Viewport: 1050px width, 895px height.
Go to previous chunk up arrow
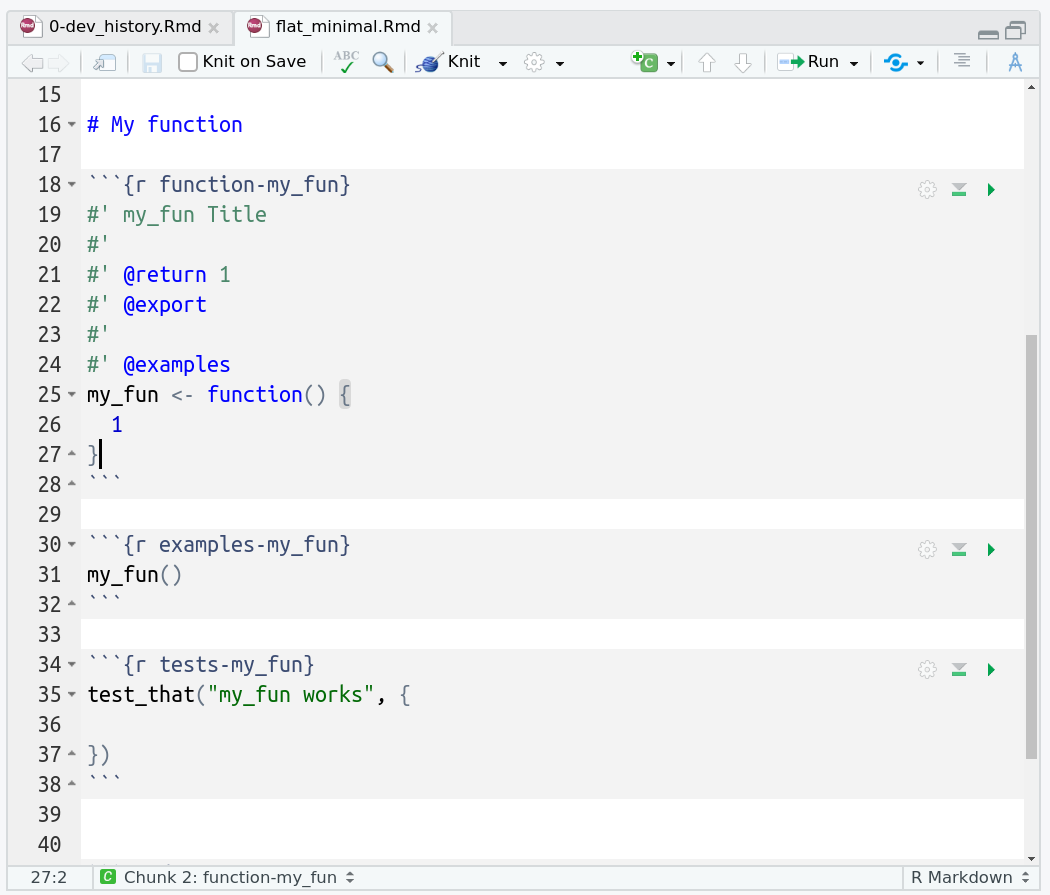(x=706, y=63)
